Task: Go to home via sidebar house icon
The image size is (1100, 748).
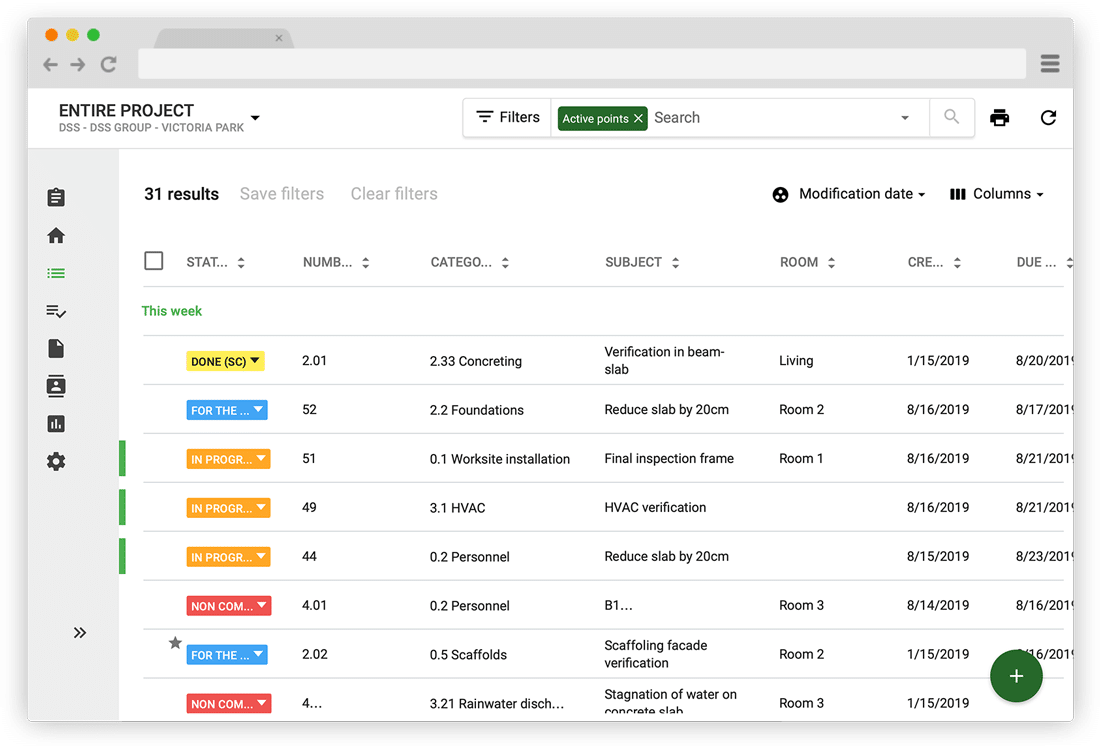Action: pos(56,236)
